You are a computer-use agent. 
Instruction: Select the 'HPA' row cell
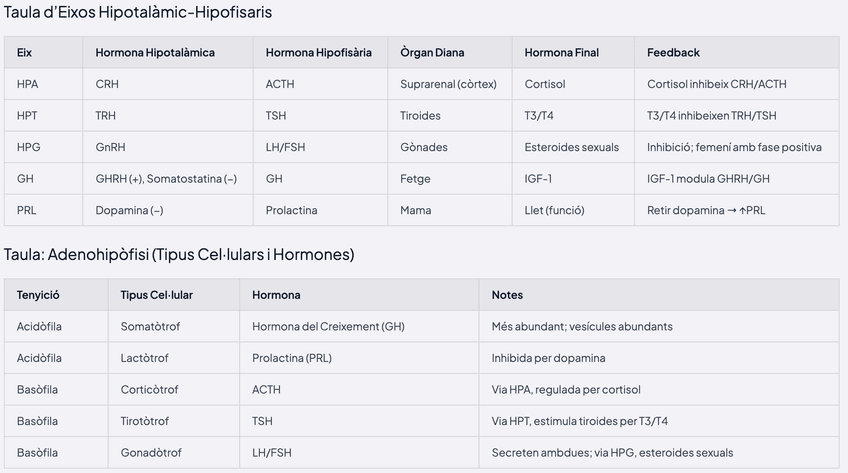[28, 85]
